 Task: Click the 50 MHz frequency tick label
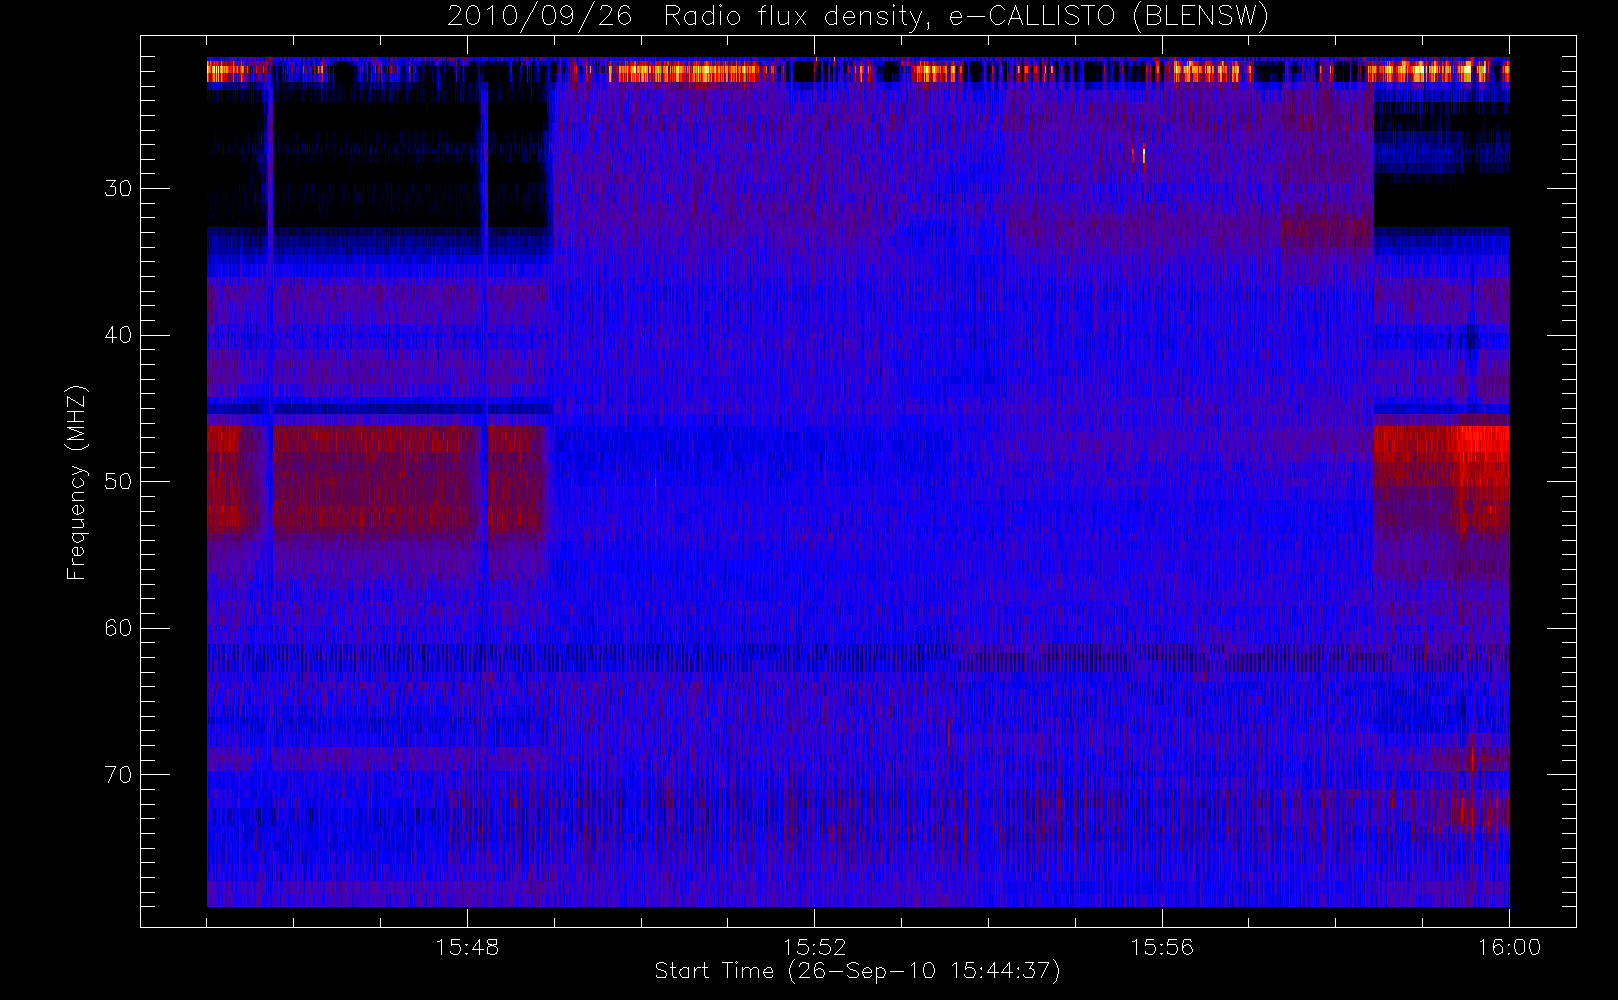[x=118, y=482]
